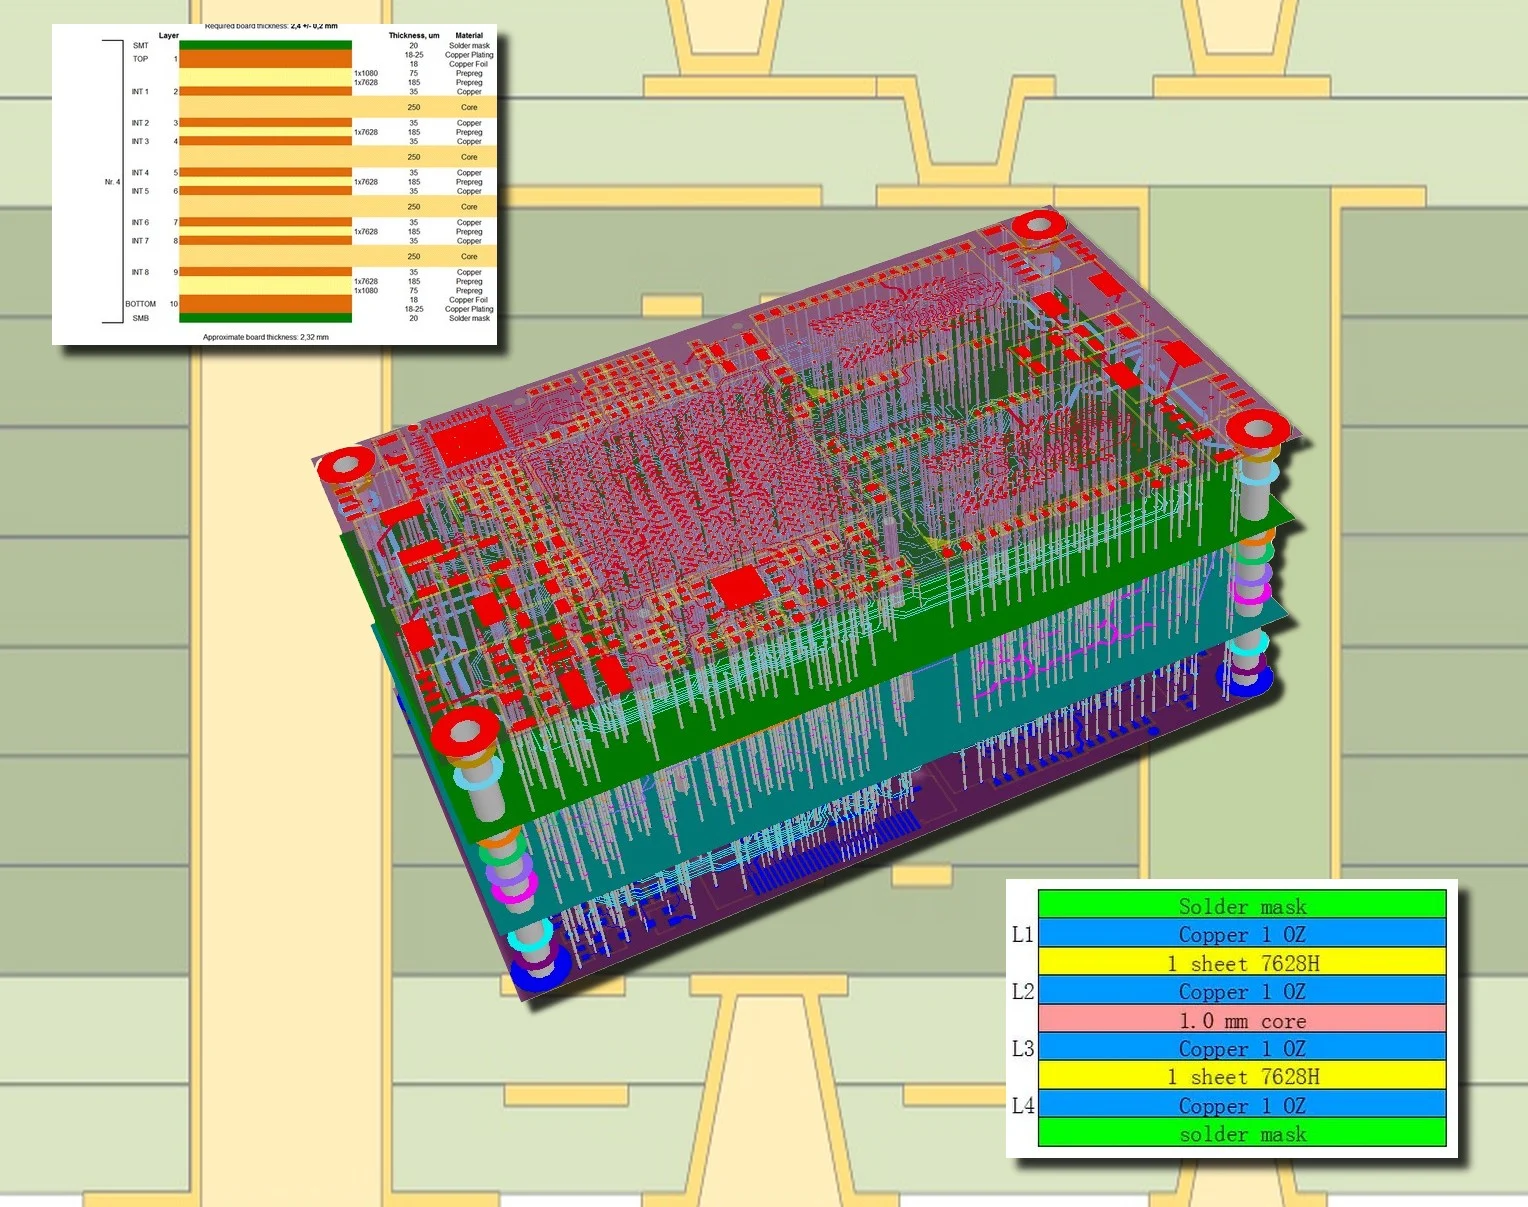Click the Approximate board thickness 2,32 mm text

[266, 337]
